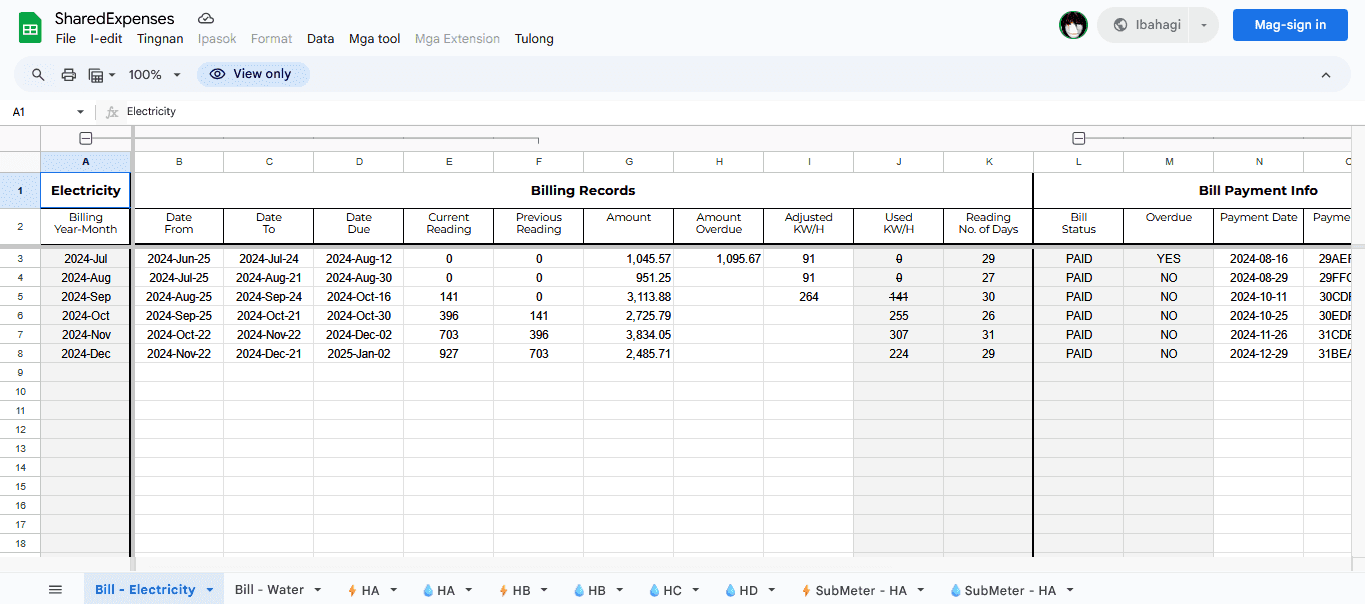Open the search magnifier tool
Viewport: 1365px width, 604px height.
38,75
